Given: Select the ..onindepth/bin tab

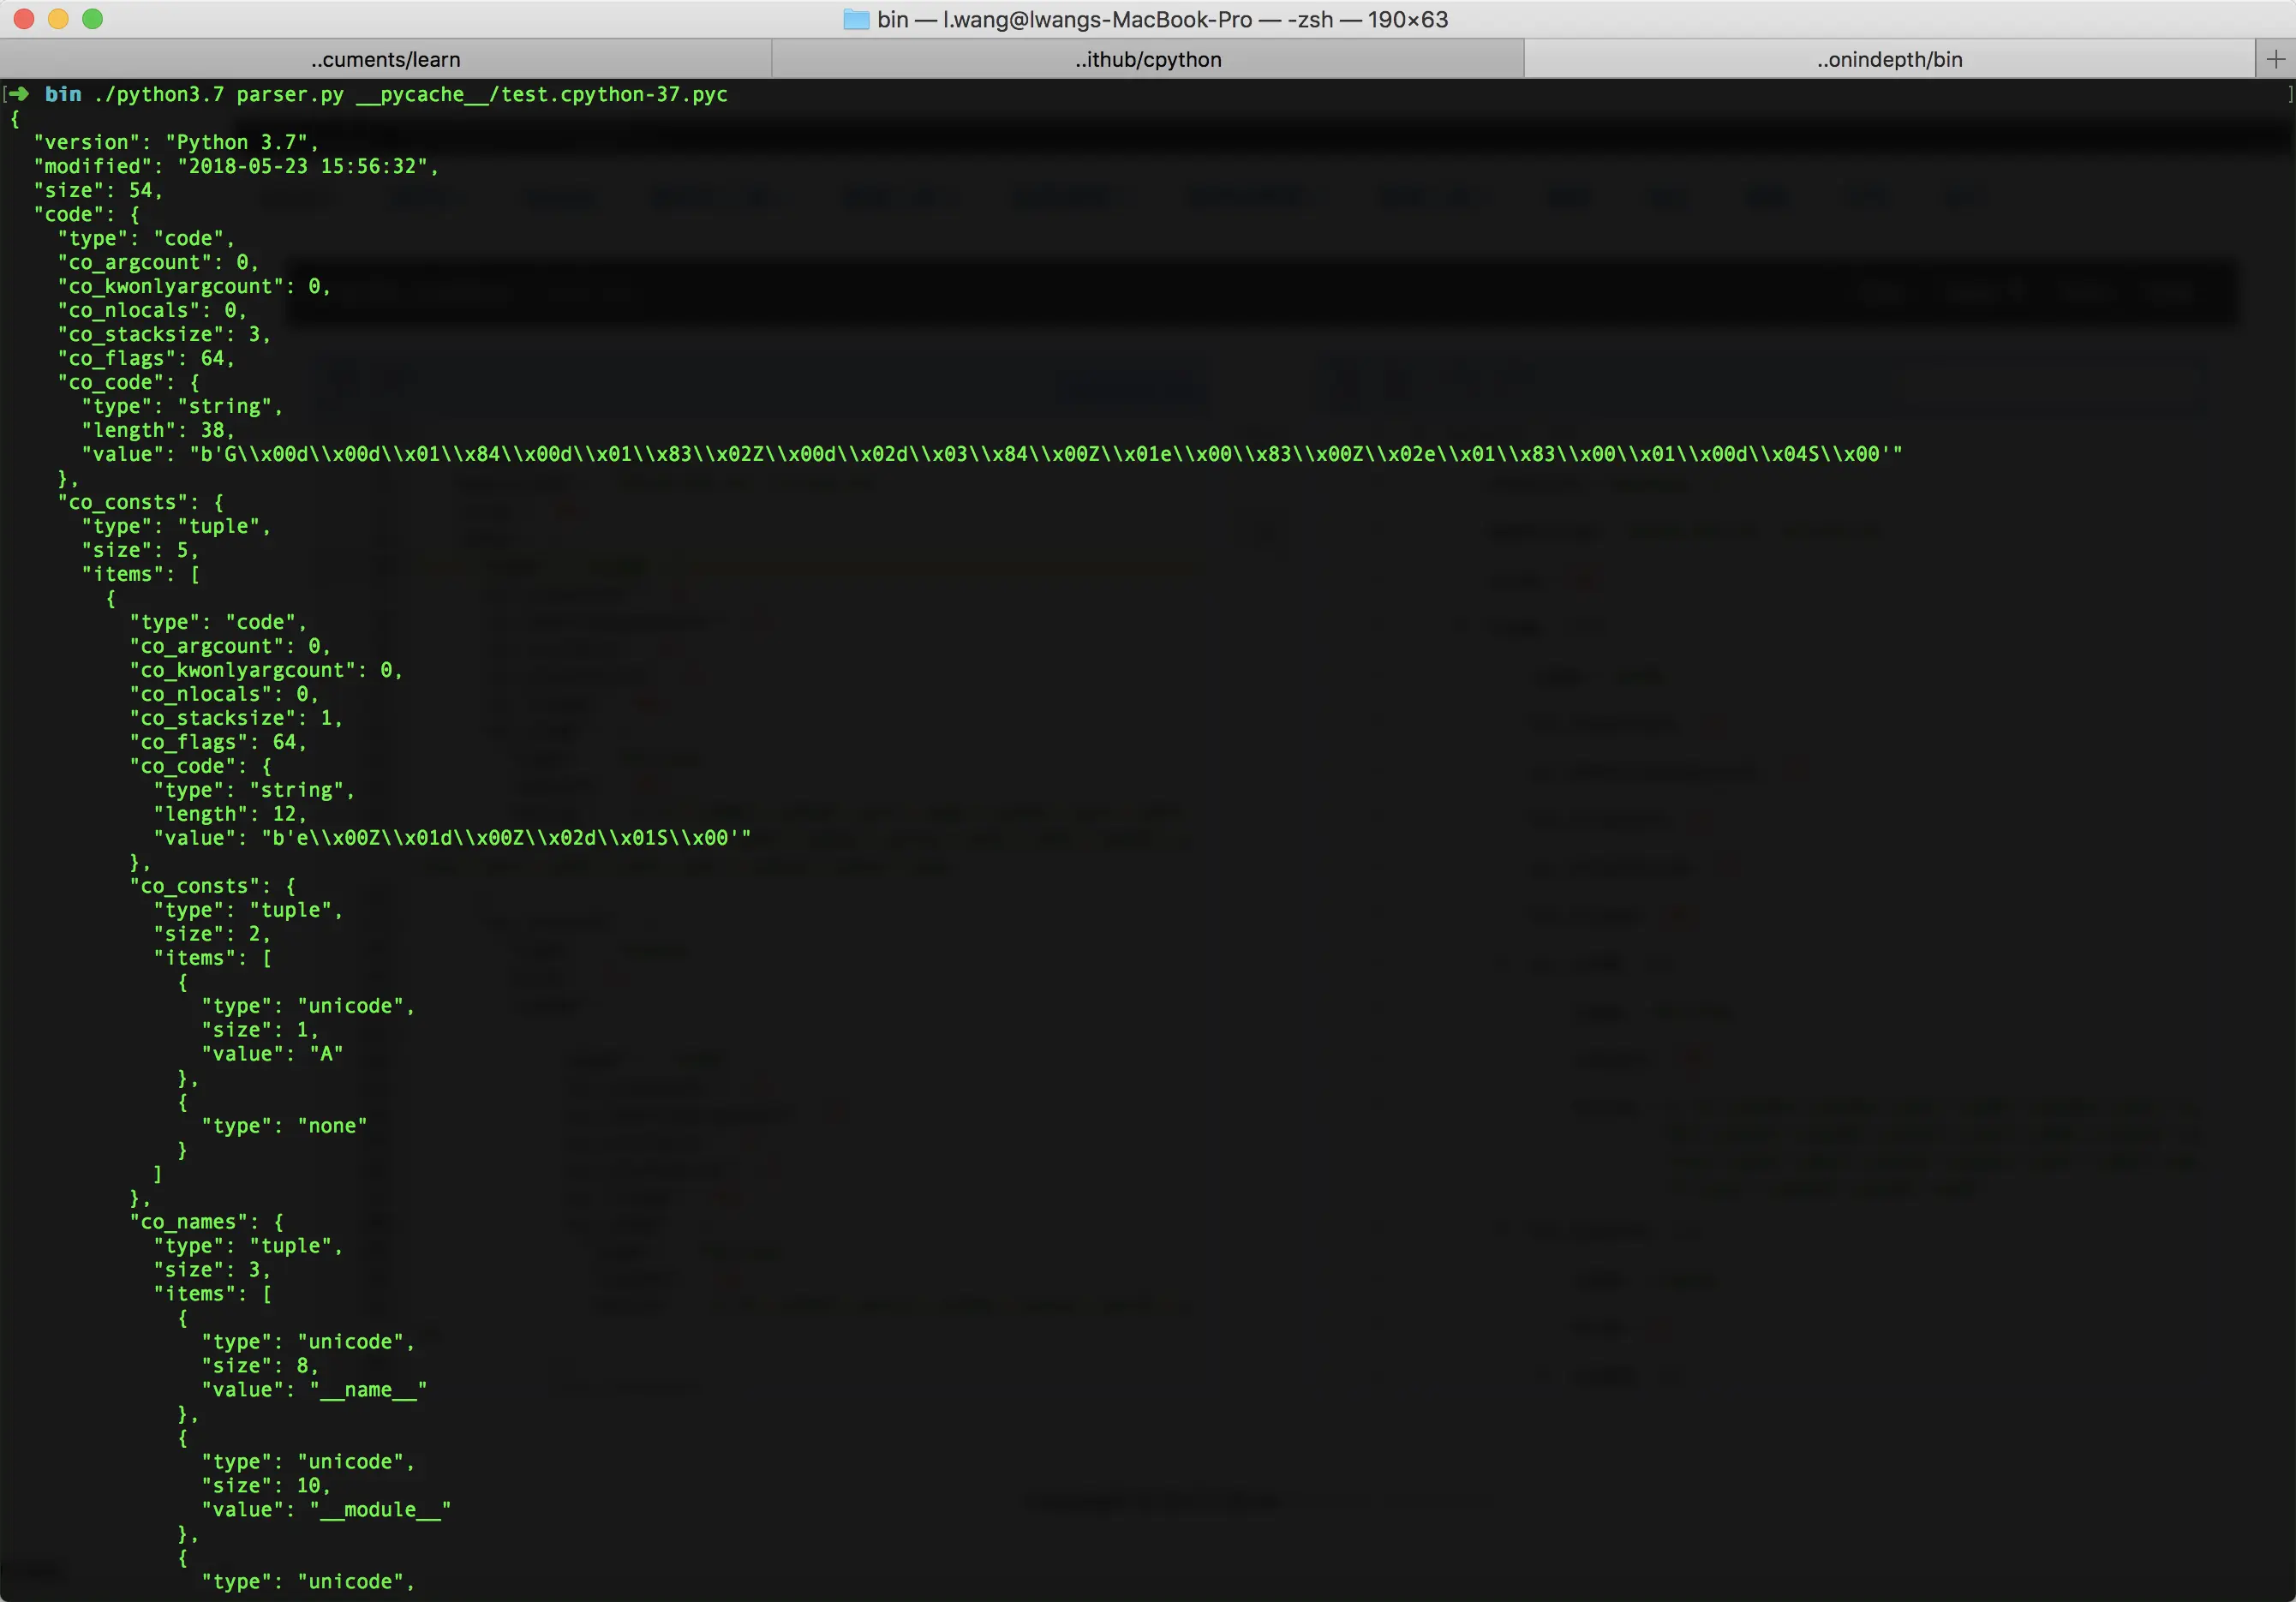Looking at the screenshot, I should pos(1889,59).
